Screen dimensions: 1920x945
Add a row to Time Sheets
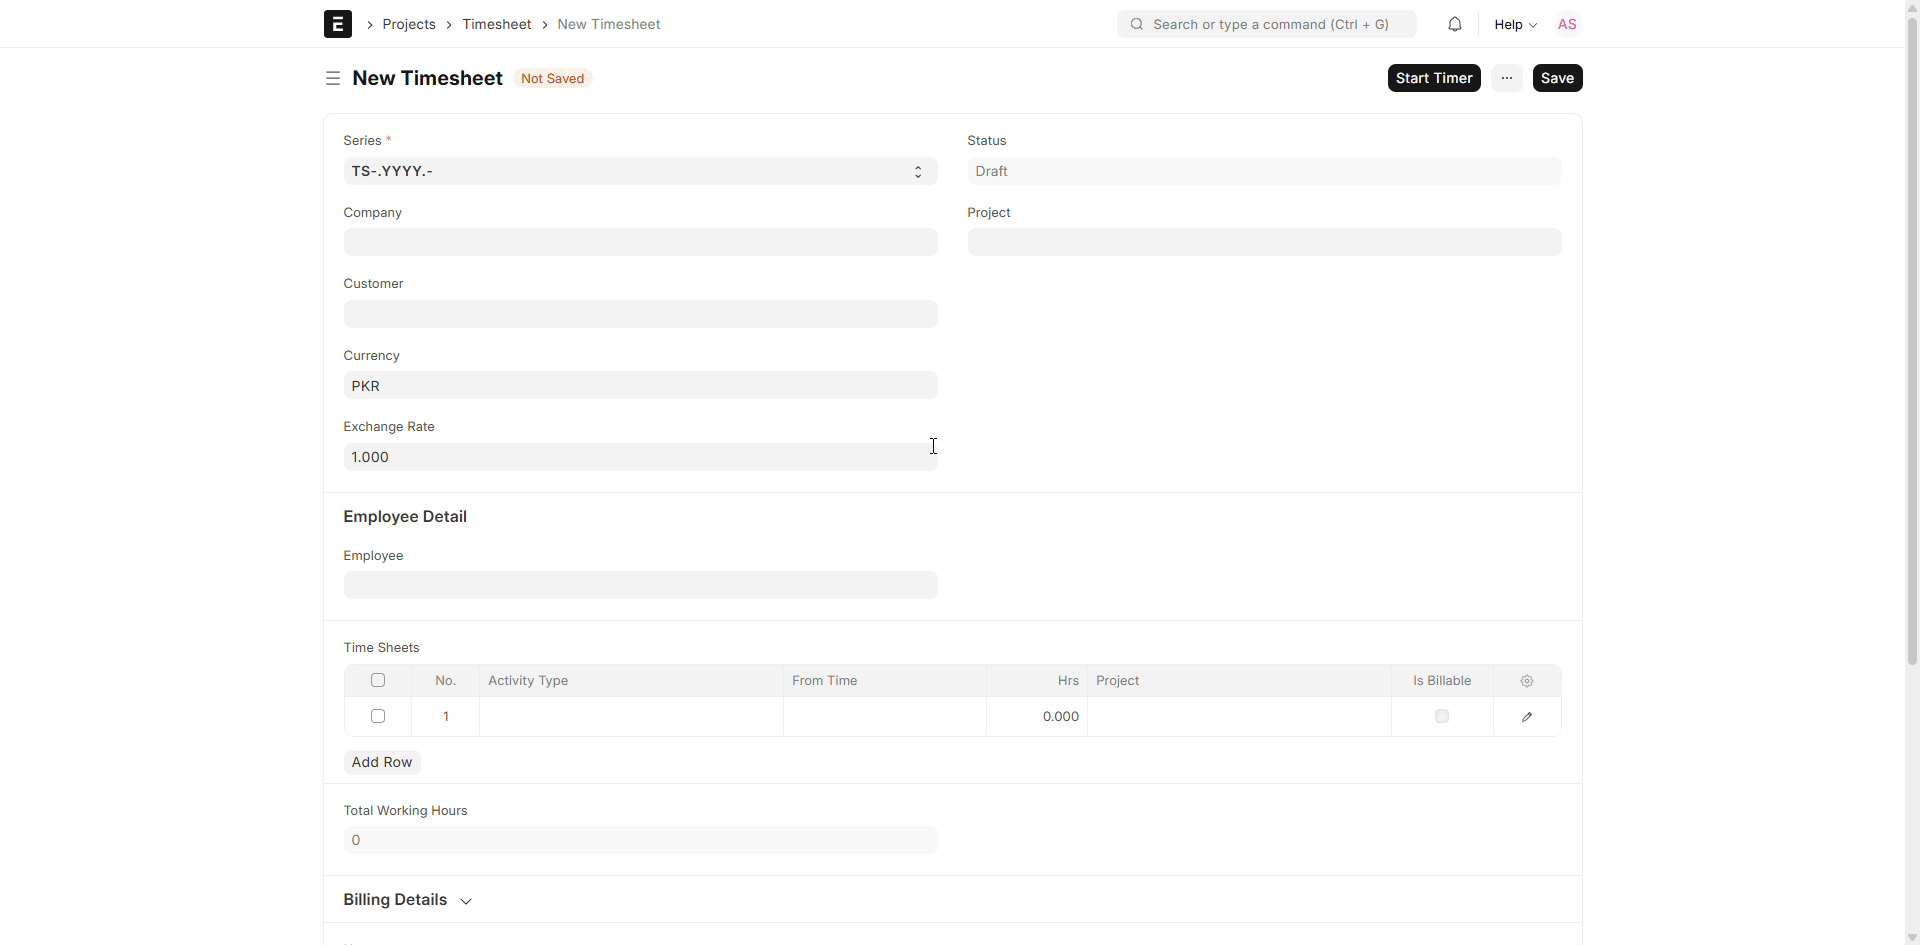click(381, 762)
